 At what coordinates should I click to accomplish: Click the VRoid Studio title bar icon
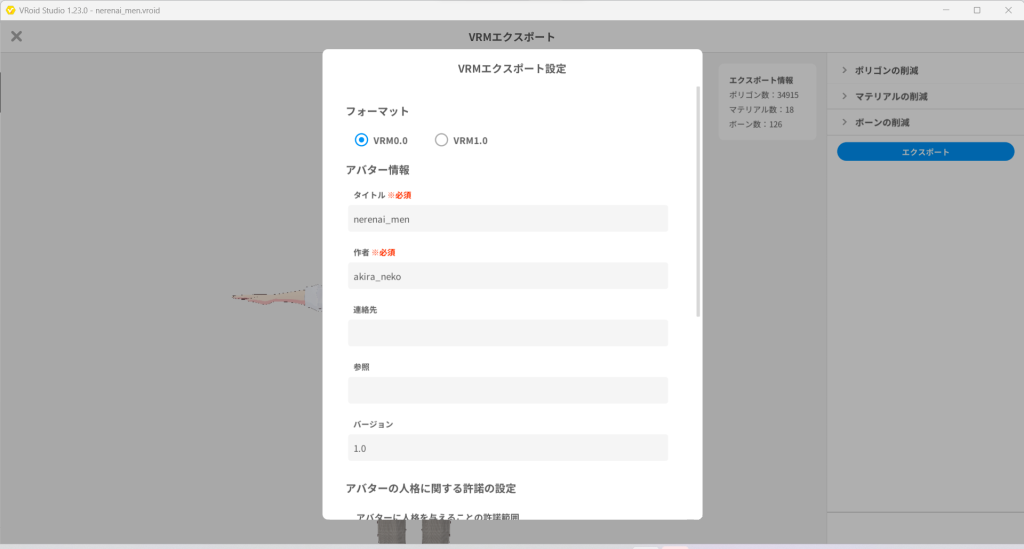[10, 10]
